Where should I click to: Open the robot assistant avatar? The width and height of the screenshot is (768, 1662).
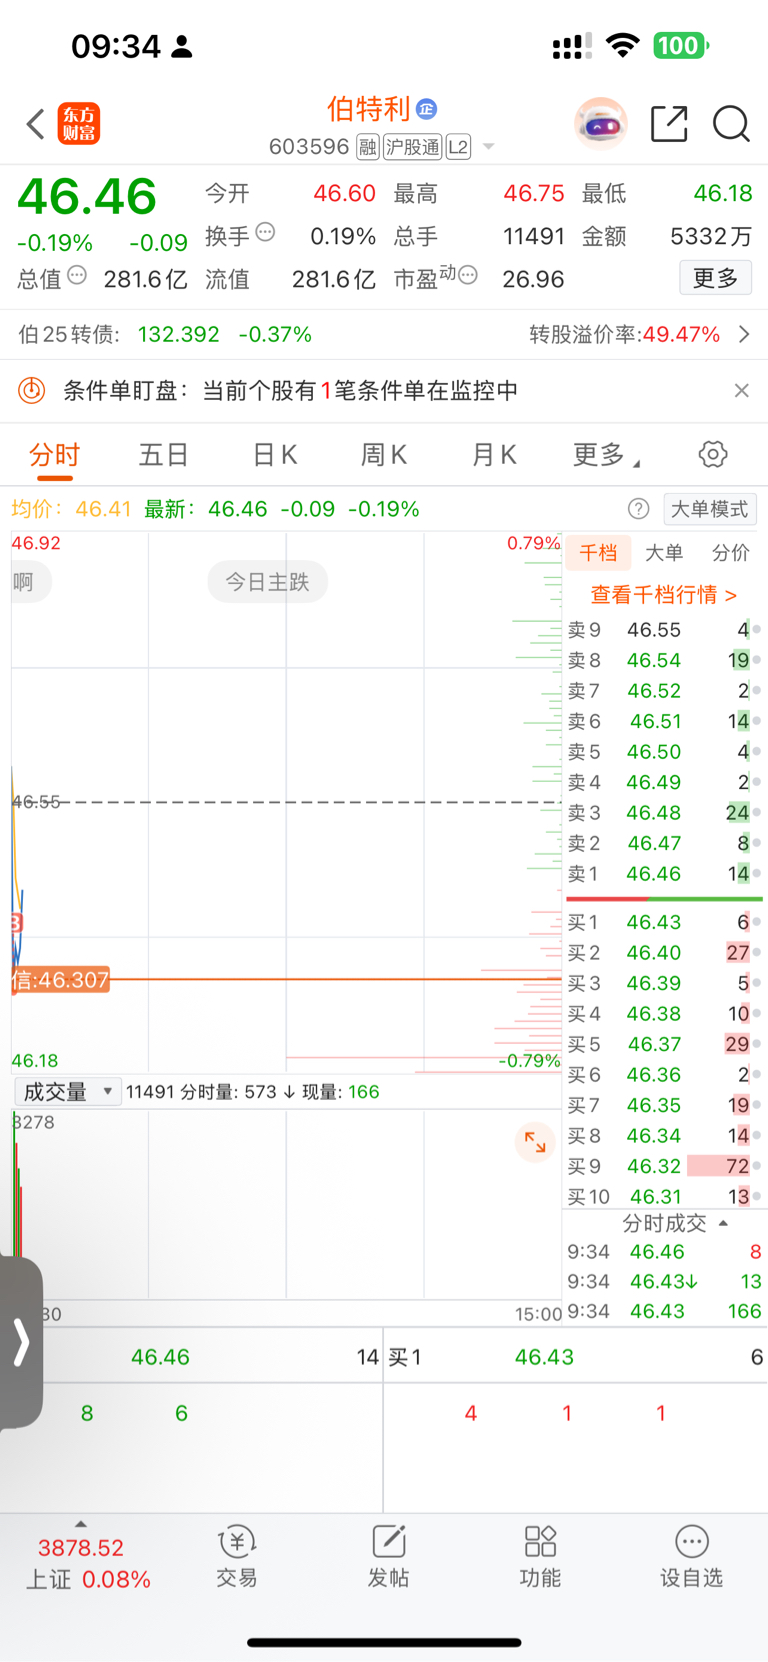click(x=601, y=124)
